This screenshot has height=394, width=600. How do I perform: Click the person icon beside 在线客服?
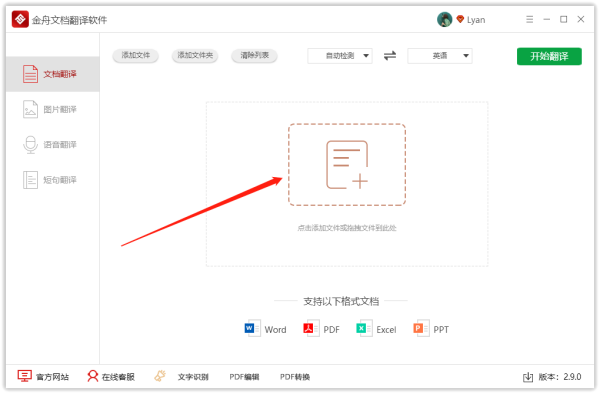(x=93, y=376)
